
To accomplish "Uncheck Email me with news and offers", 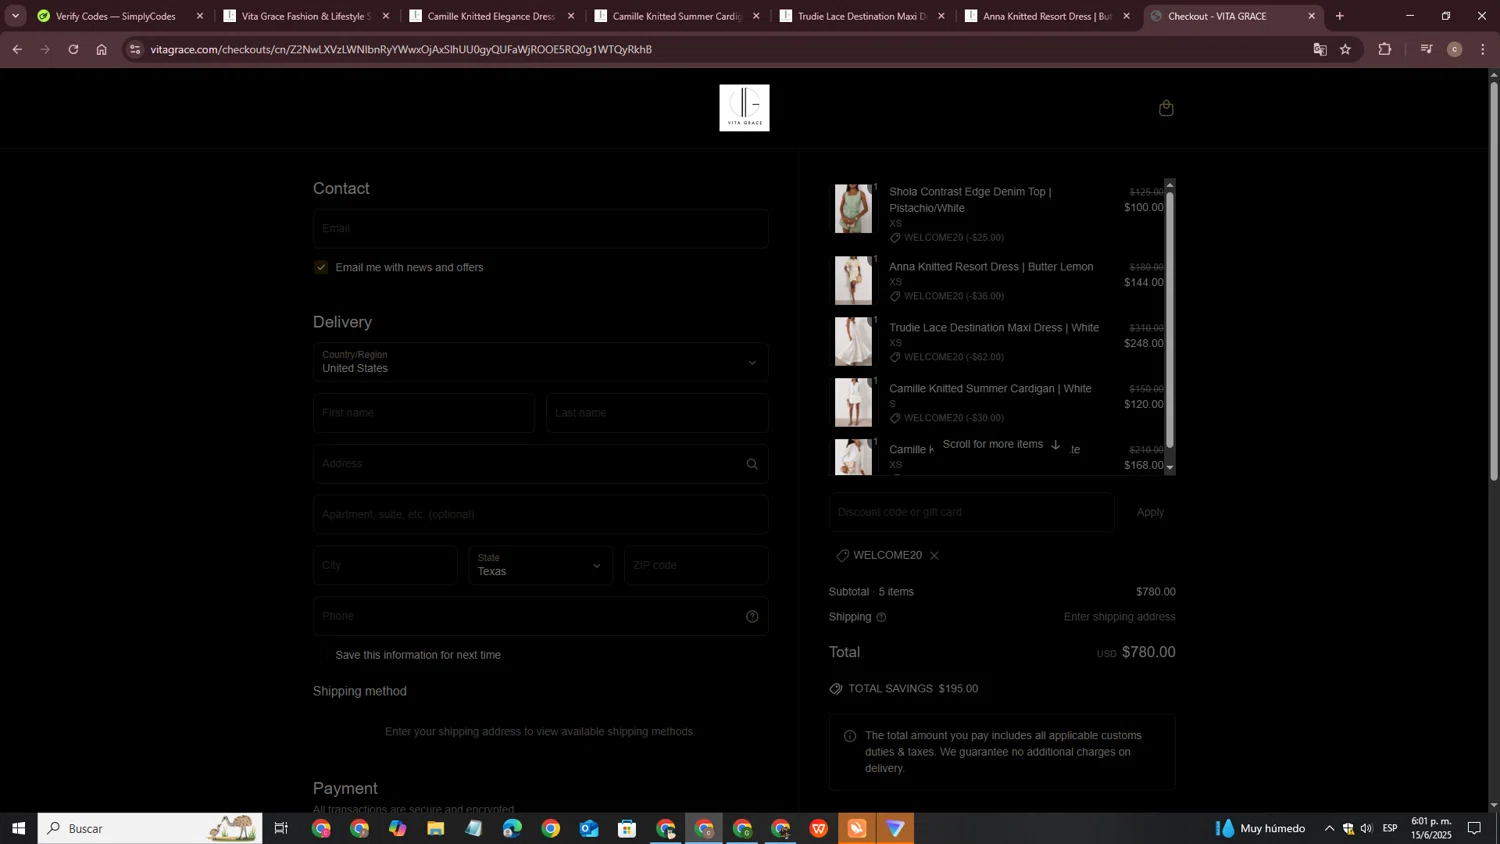I will [x=321, y=267].
